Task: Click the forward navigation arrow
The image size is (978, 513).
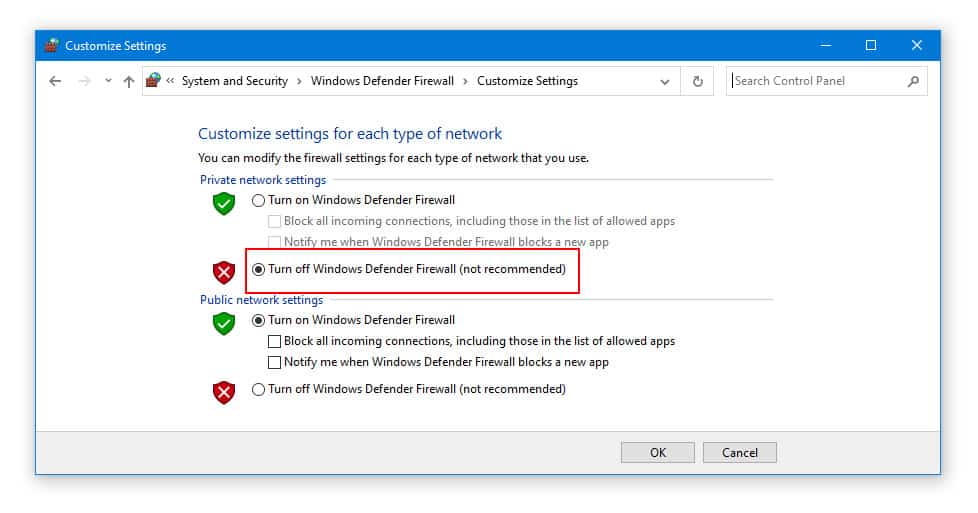Action: (84, 81)
